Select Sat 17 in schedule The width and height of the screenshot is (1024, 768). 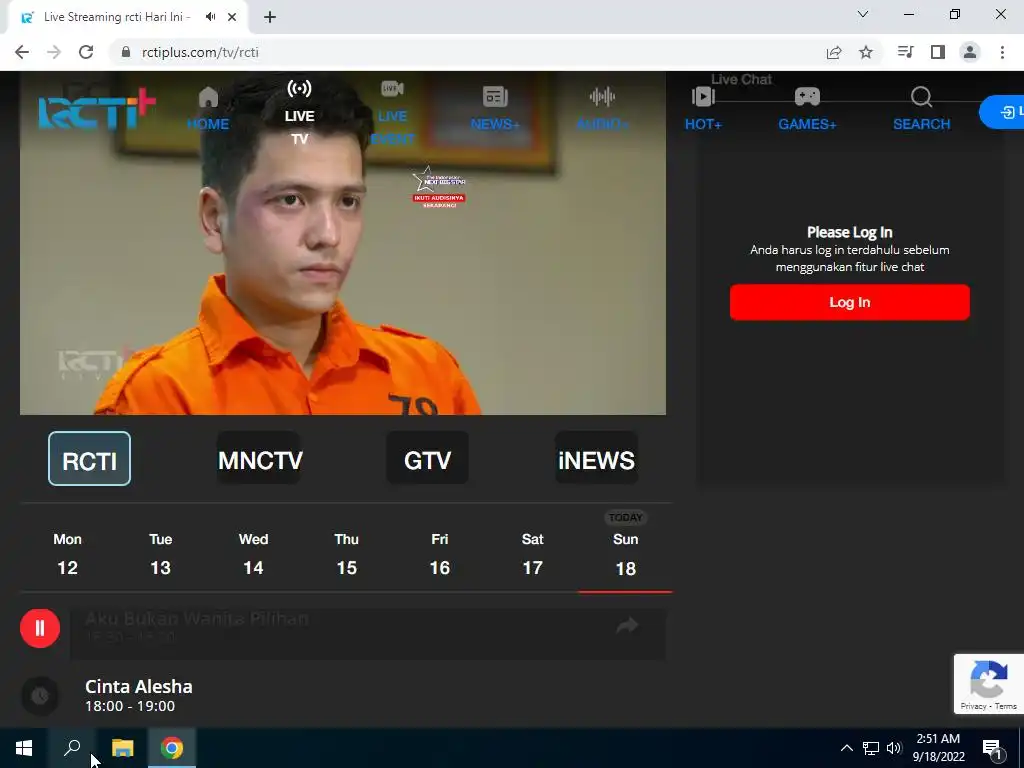[532, 554]
